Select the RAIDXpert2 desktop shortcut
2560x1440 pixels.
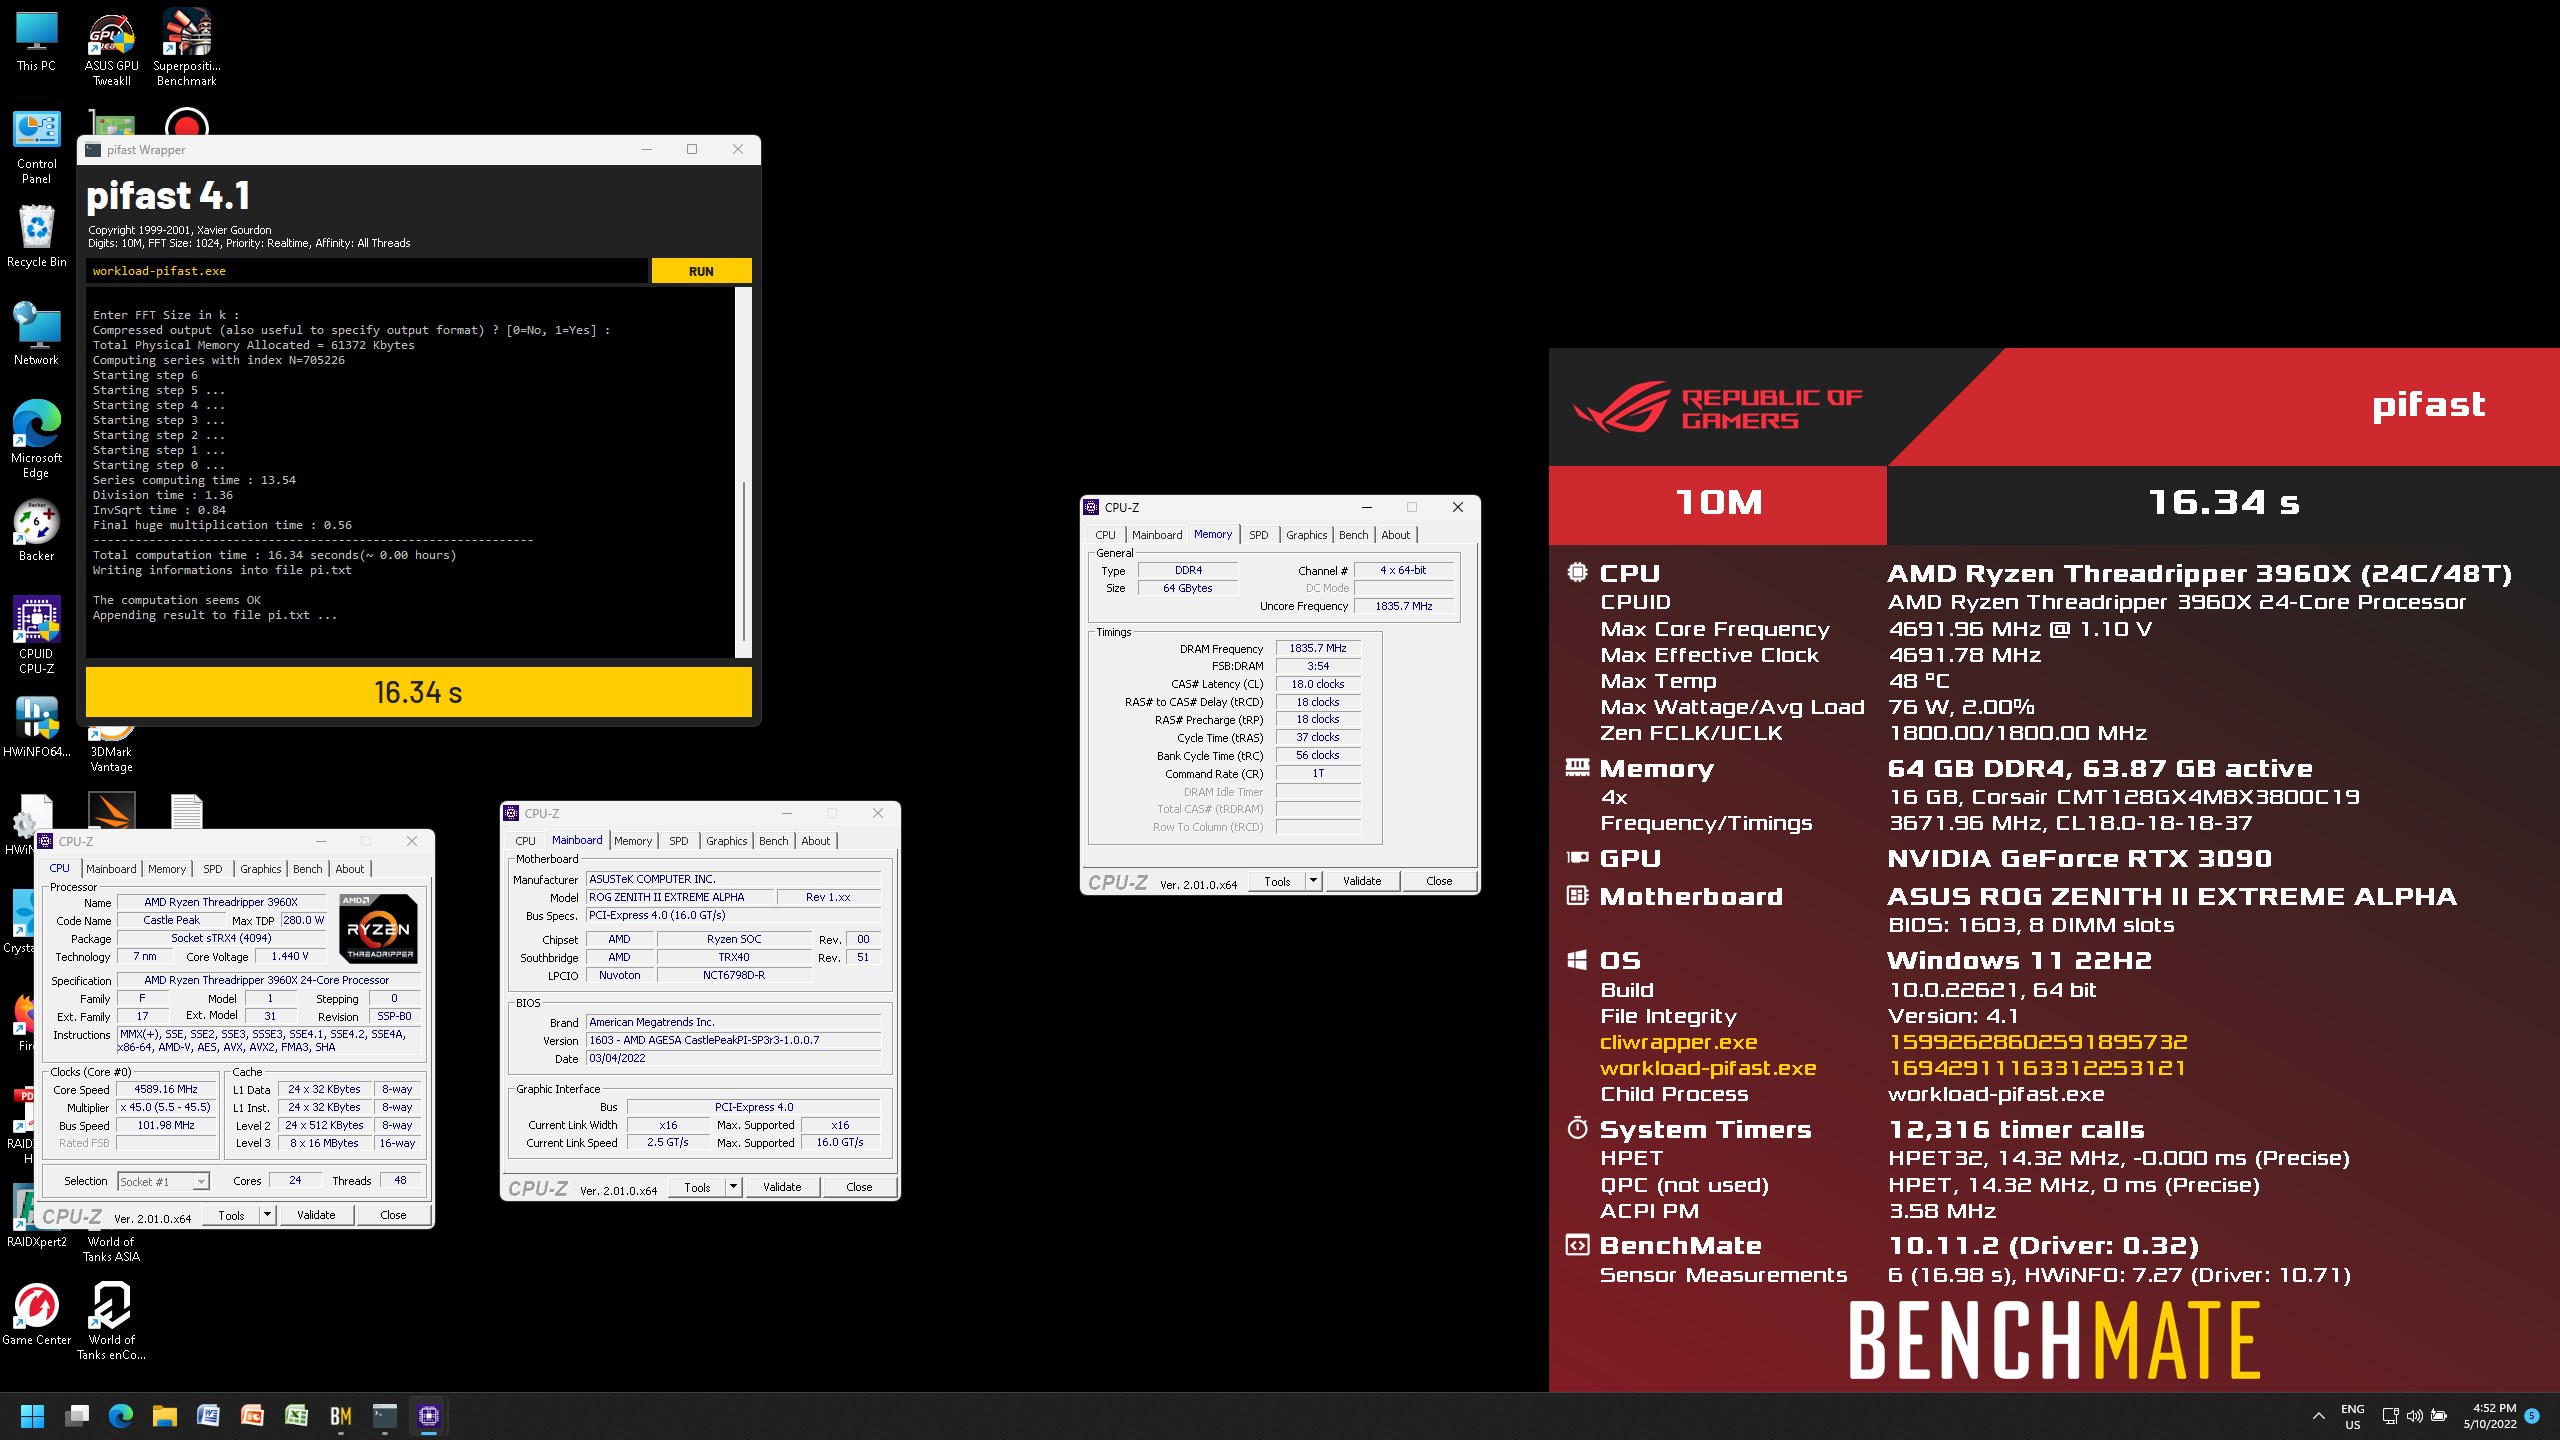point(36,1216)
